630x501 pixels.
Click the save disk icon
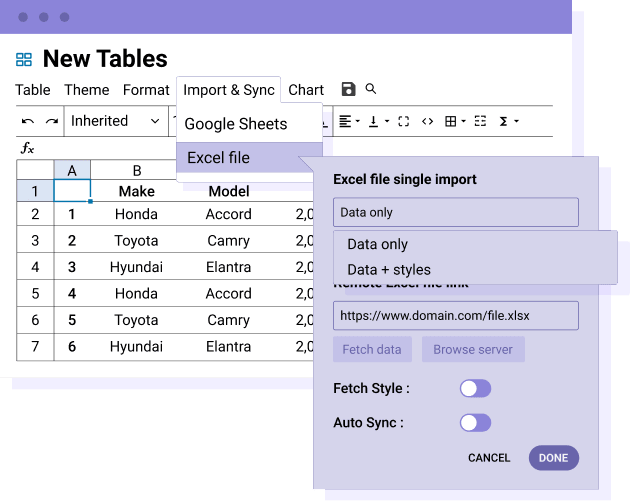[x=348, y=90]
